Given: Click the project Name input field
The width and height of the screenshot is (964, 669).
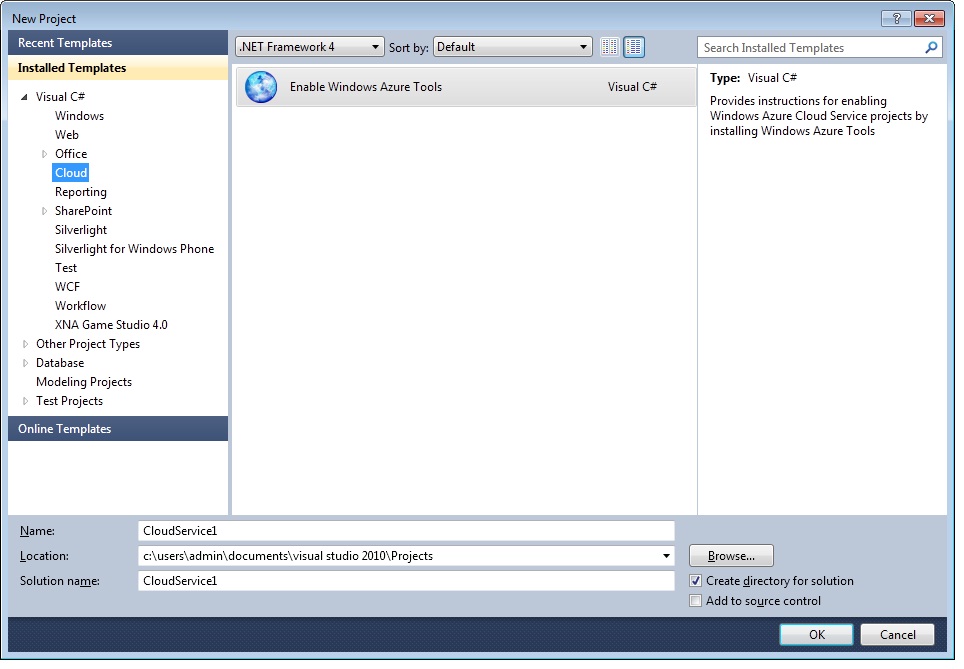Looking at the screenshot, I should [x=406, y=531].
